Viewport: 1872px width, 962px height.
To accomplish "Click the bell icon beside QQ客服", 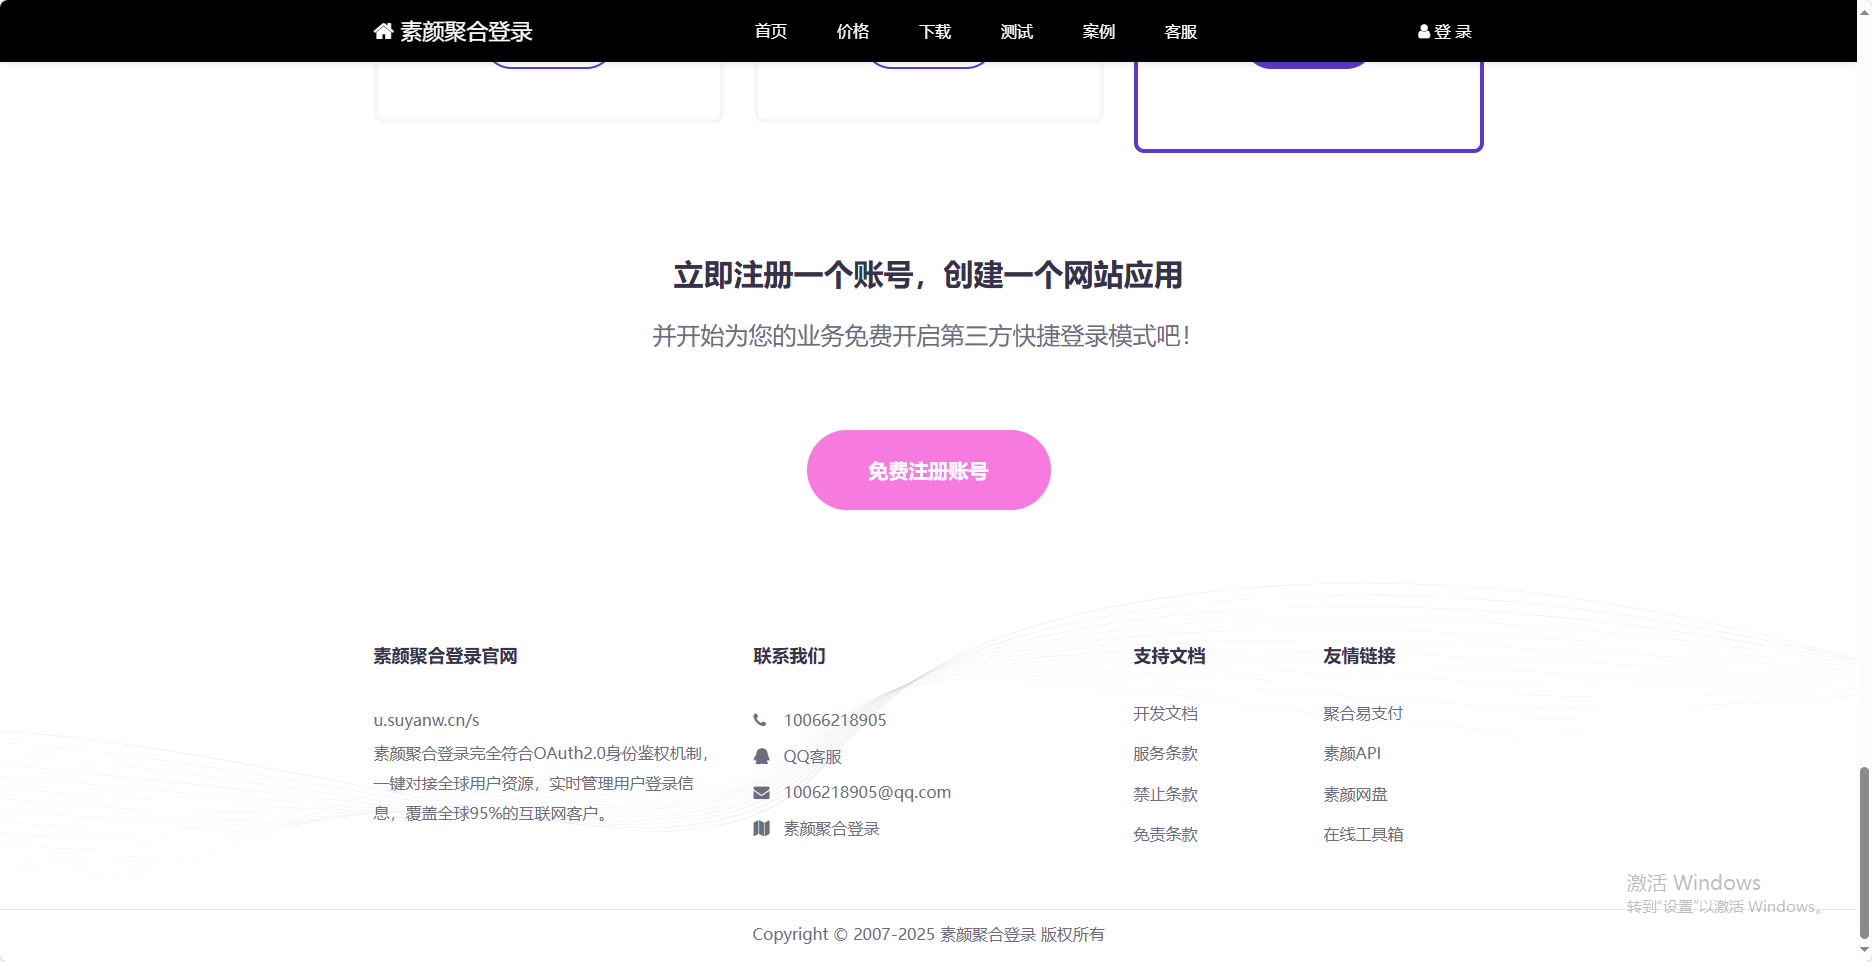I will point(761,756).
